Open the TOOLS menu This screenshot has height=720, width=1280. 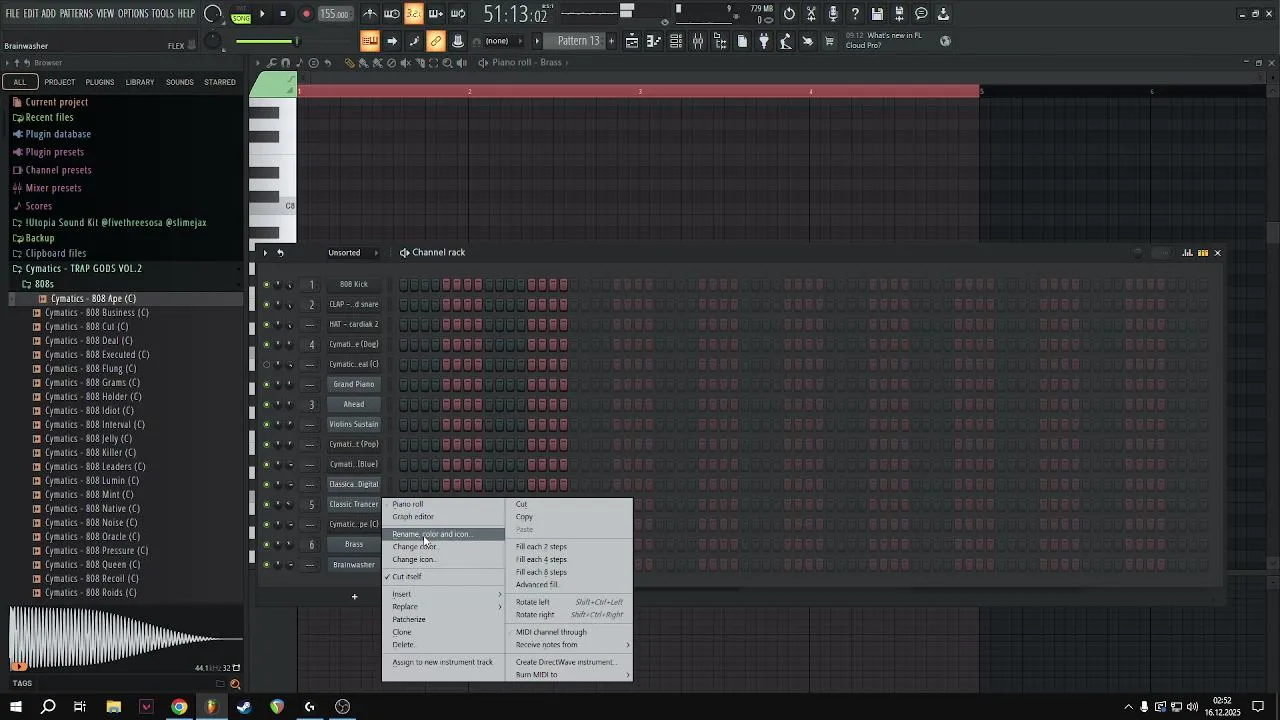(163, 14)
